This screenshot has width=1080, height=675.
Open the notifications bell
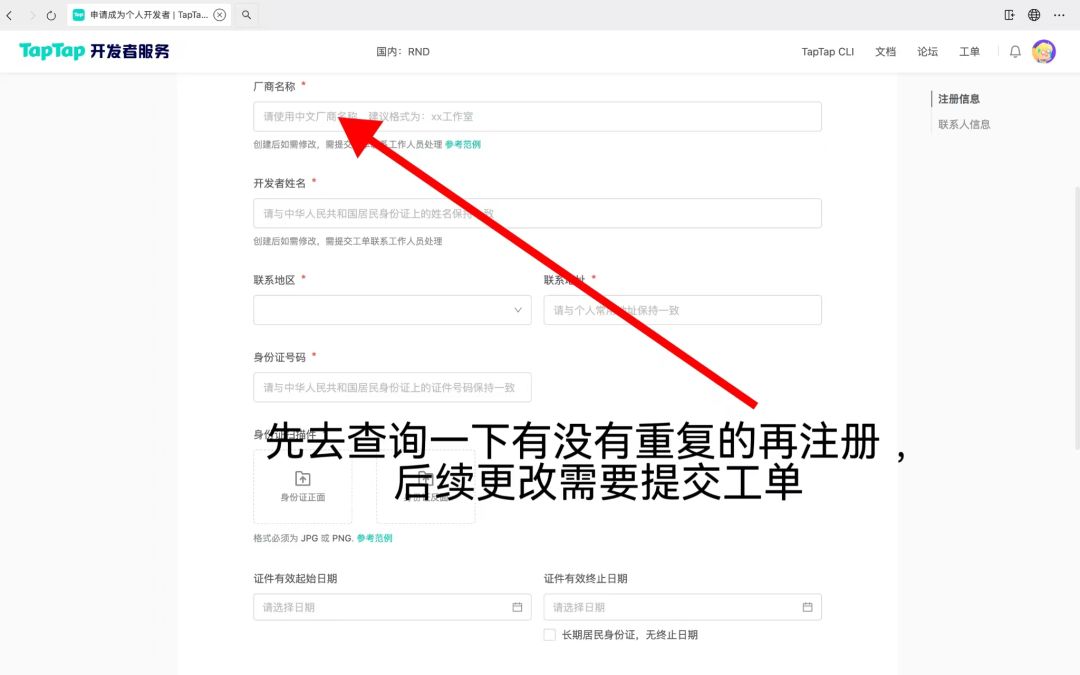tap(1015, 52)
